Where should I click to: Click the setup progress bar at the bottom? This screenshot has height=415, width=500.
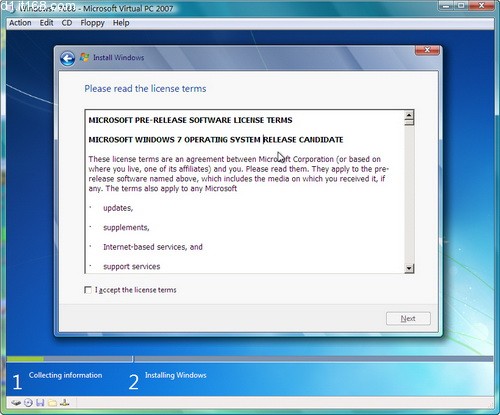pyautogui.click(x=250, y=359)
